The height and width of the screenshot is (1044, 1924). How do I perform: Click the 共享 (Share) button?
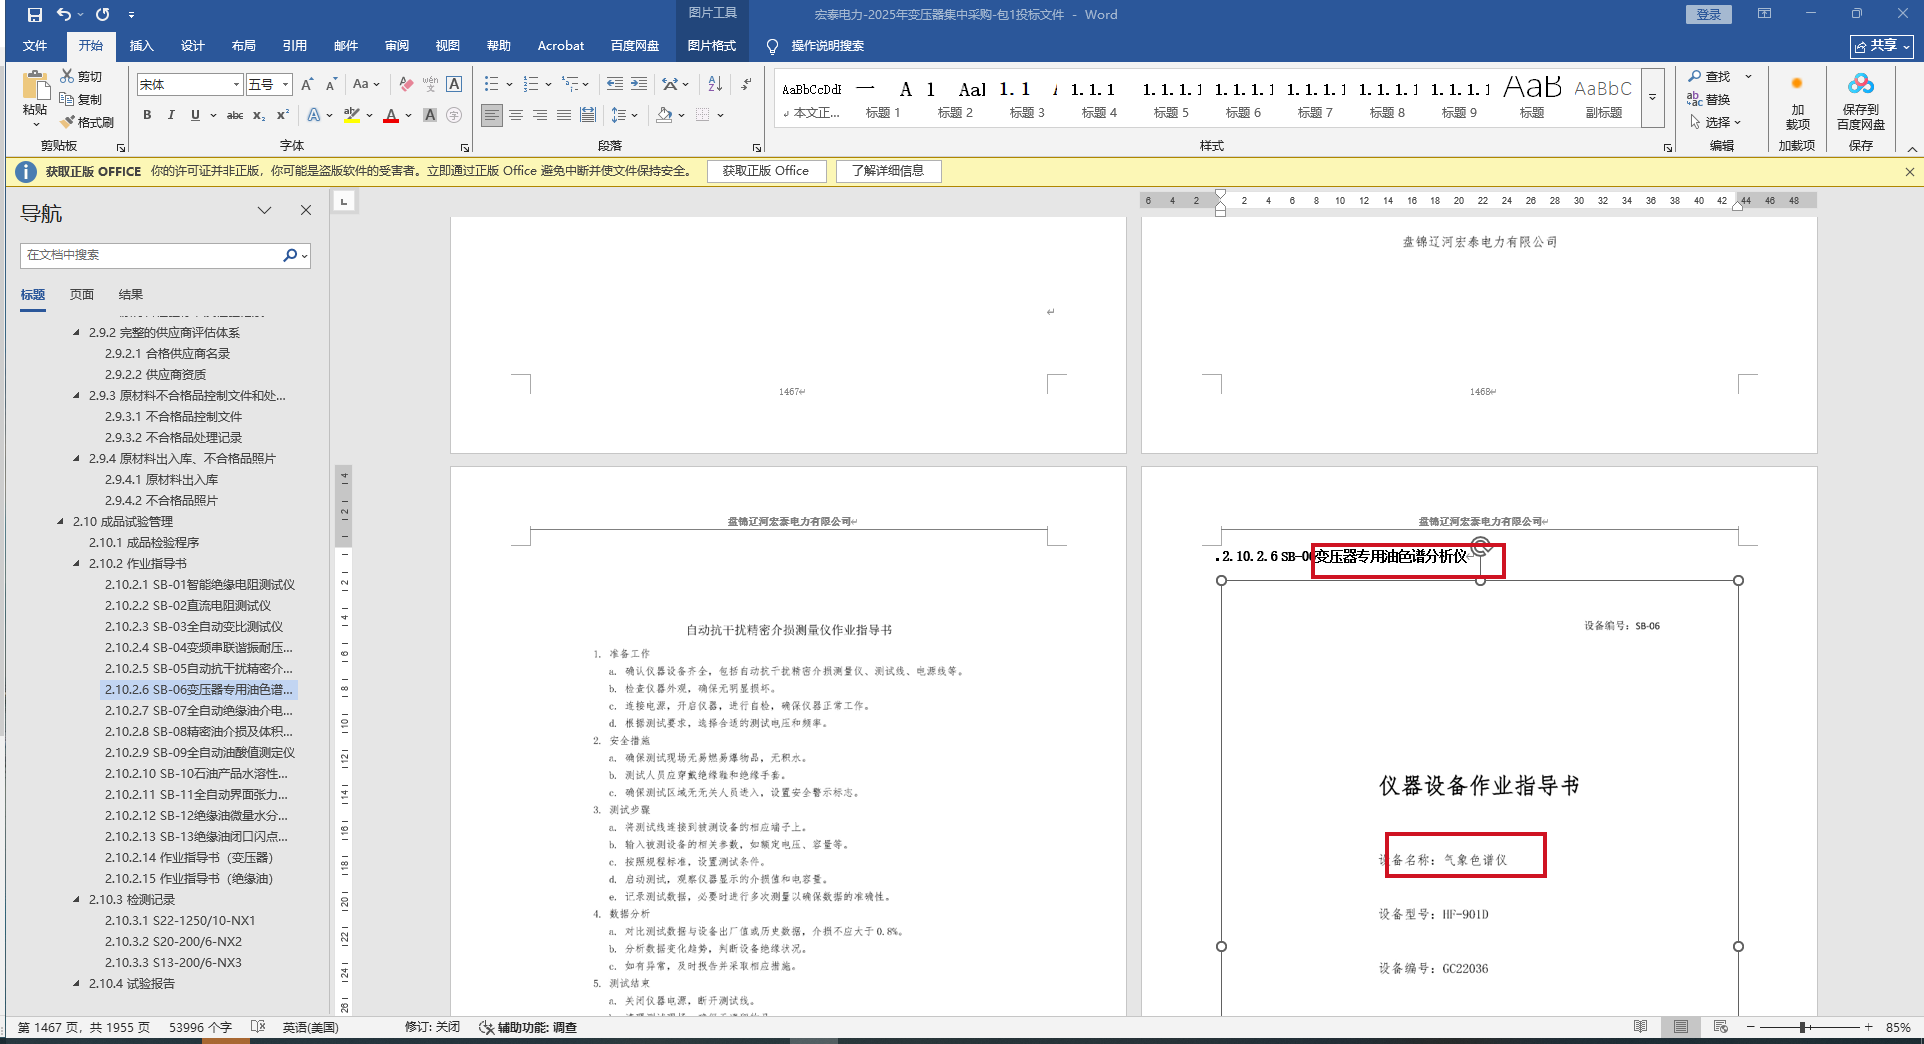(x=1881, y=46)
